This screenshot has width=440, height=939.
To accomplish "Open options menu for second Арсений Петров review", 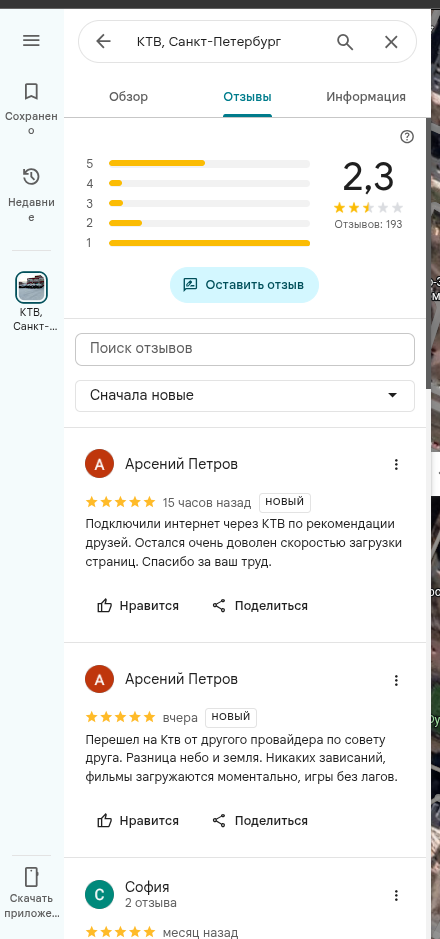I will click(x=396, y=680).
